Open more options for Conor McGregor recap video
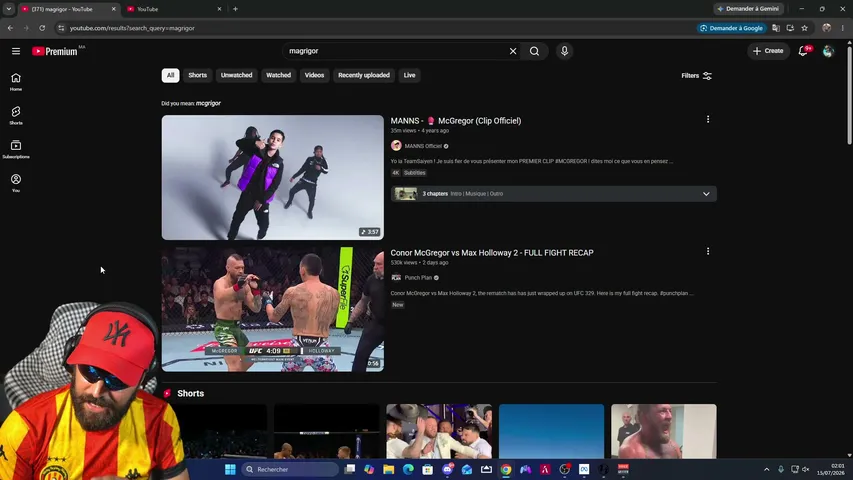853x480 pixels. coord(708,251)
